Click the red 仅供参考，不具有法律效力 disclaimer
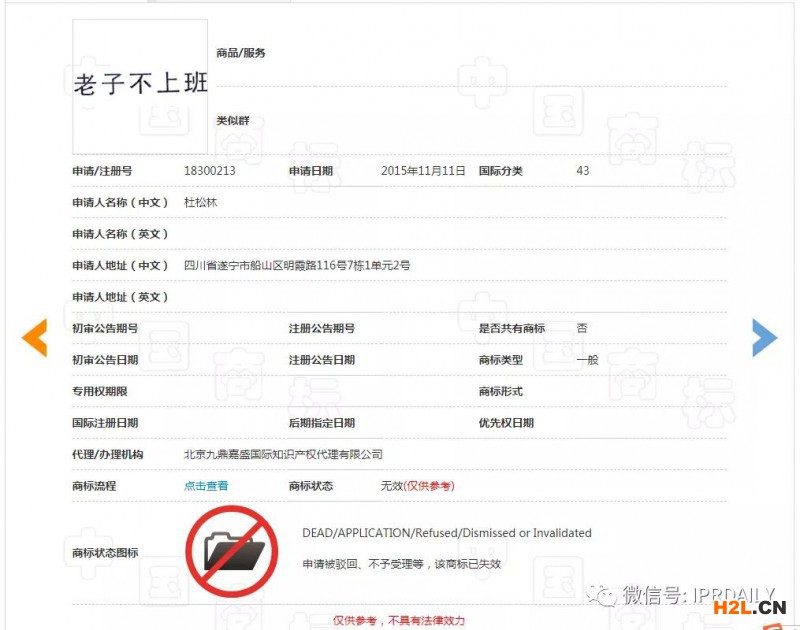Viewport: 800px width, 630px height. click(399, 620)
